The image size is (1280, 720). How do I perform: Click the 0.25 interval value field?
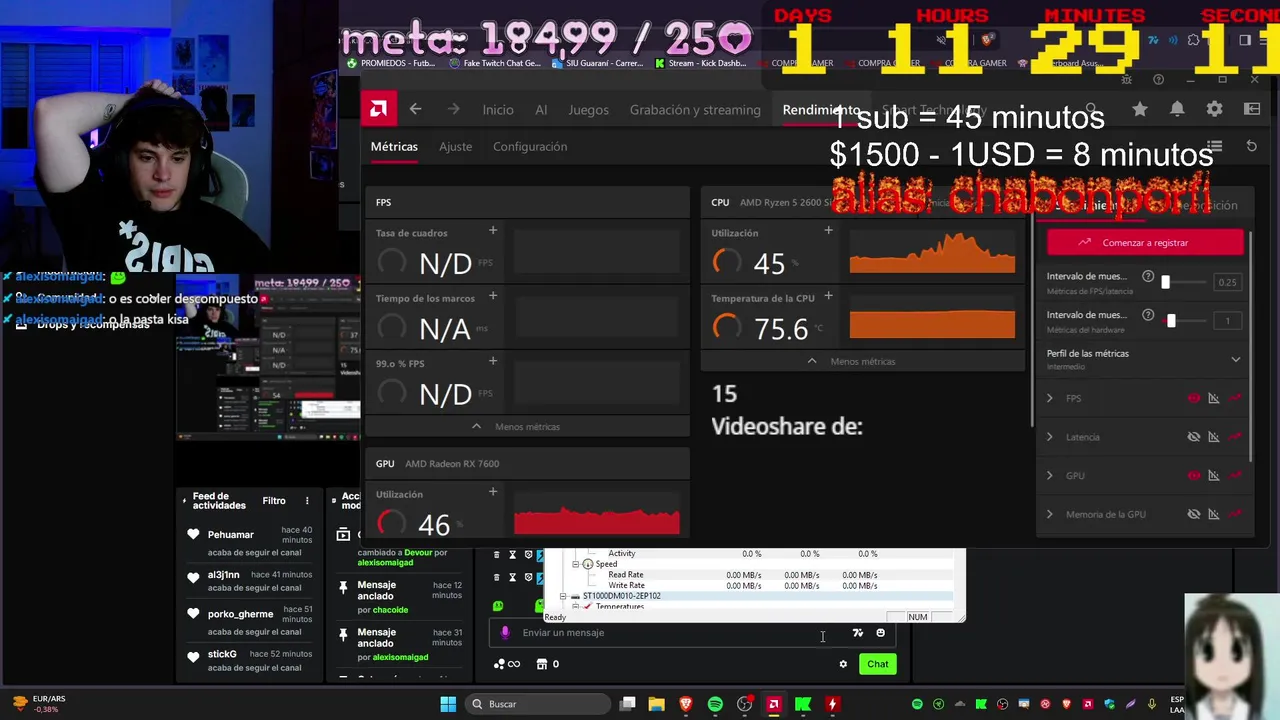1227,282
